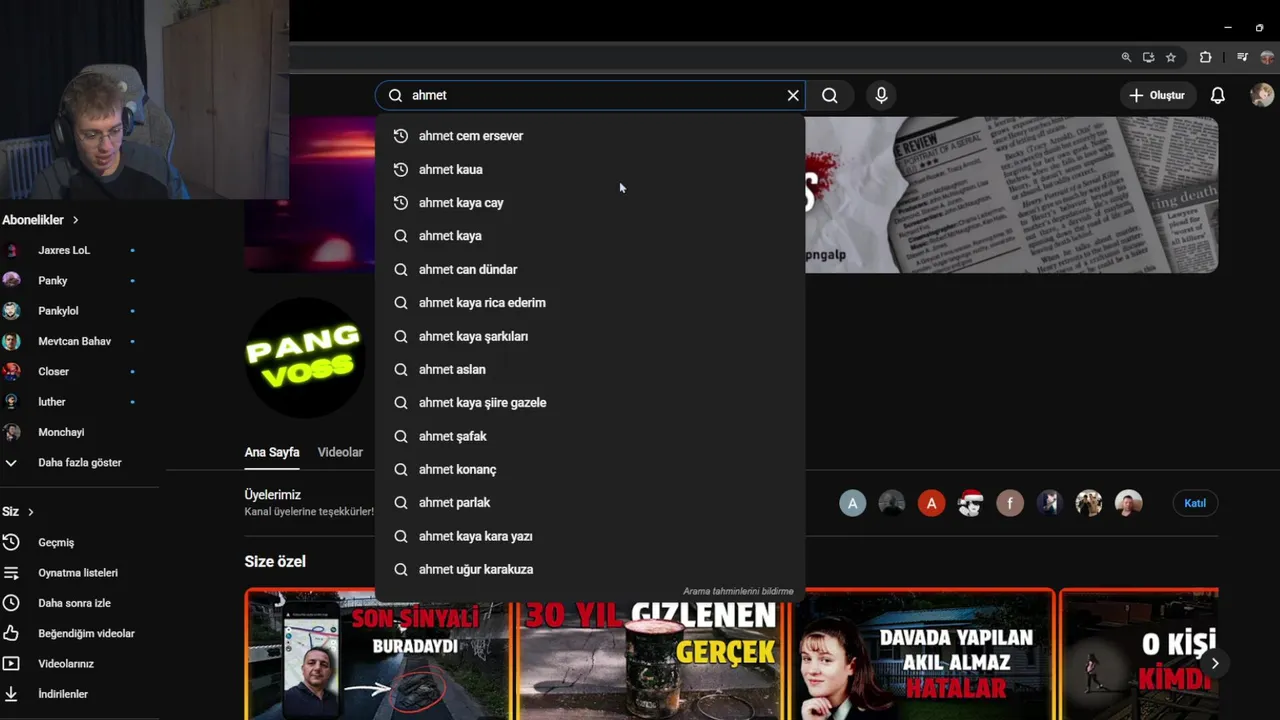Report search predictions link
The width and height of the screenshot is (1280, 720).
pyautogui.click(x=738, y=591)
